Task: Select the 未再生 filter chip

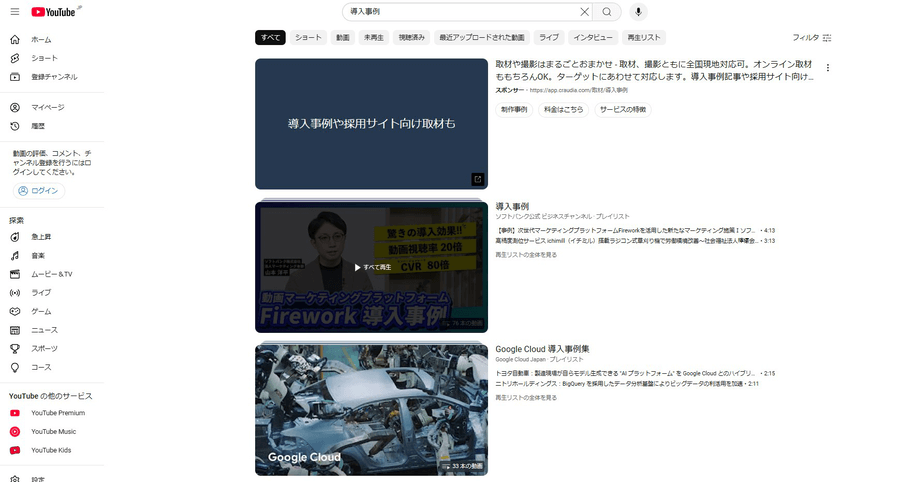Action: coord(374,38)
